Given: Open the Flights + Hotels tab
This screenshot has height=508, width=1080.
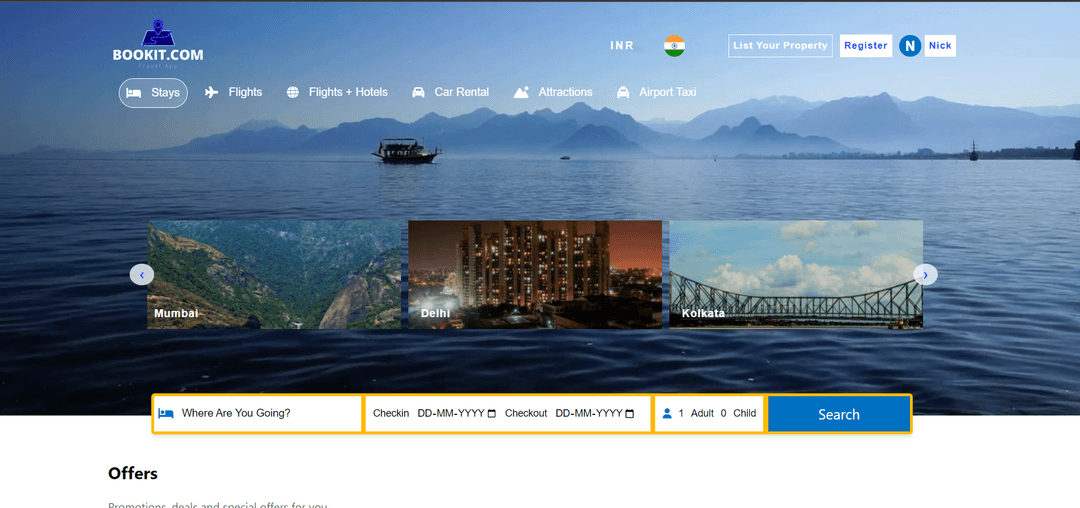Looking at the screenshot, I should pyautogui.click(x=337, y=92).
